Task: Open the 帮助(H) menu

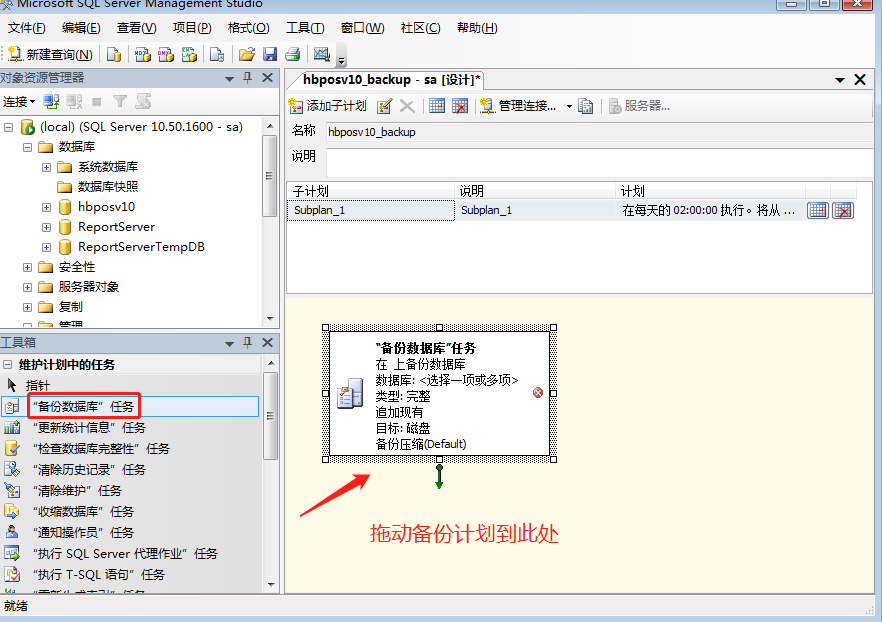Action: pos(477,28)
